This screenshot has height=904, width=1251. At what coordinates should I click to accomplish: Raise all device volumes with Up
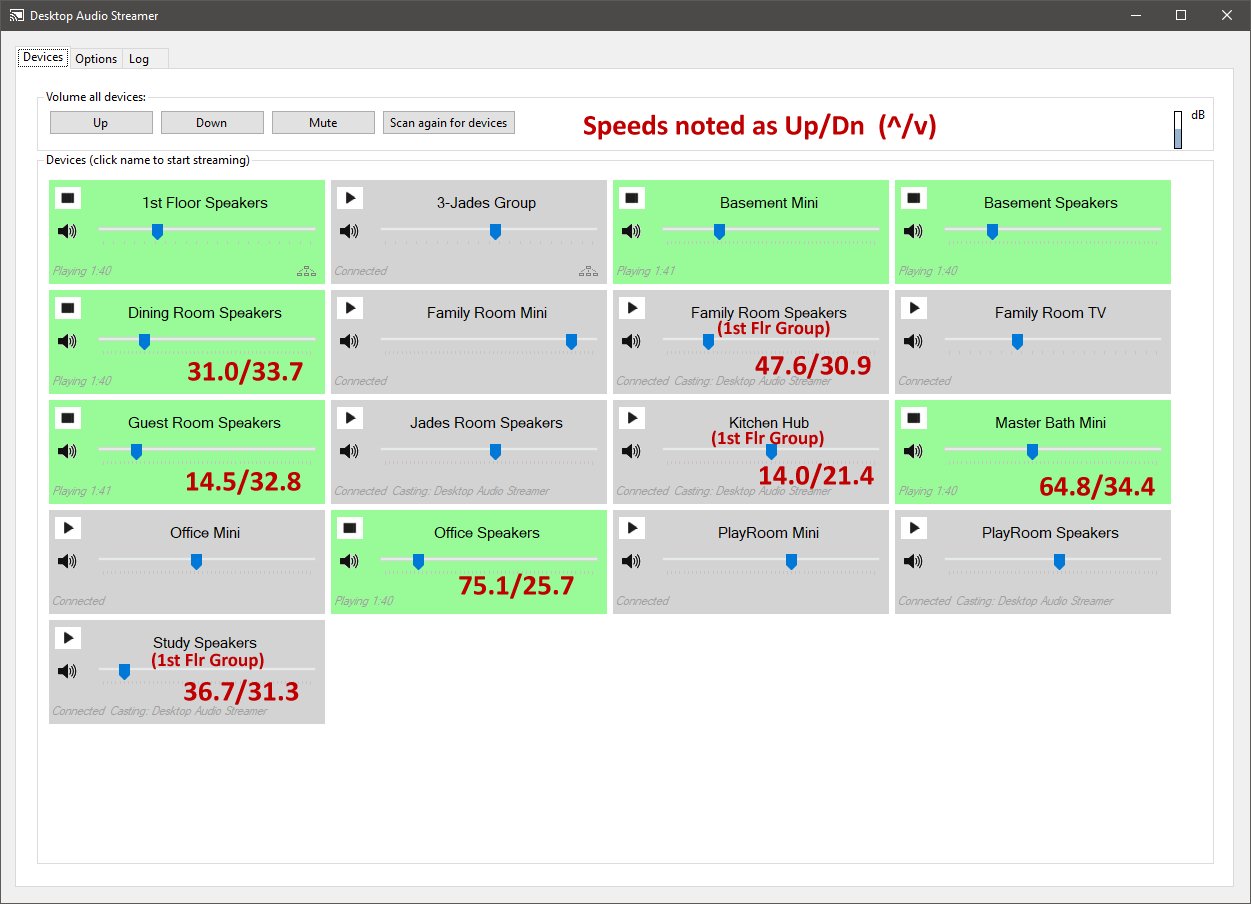[x=101, y=122]
